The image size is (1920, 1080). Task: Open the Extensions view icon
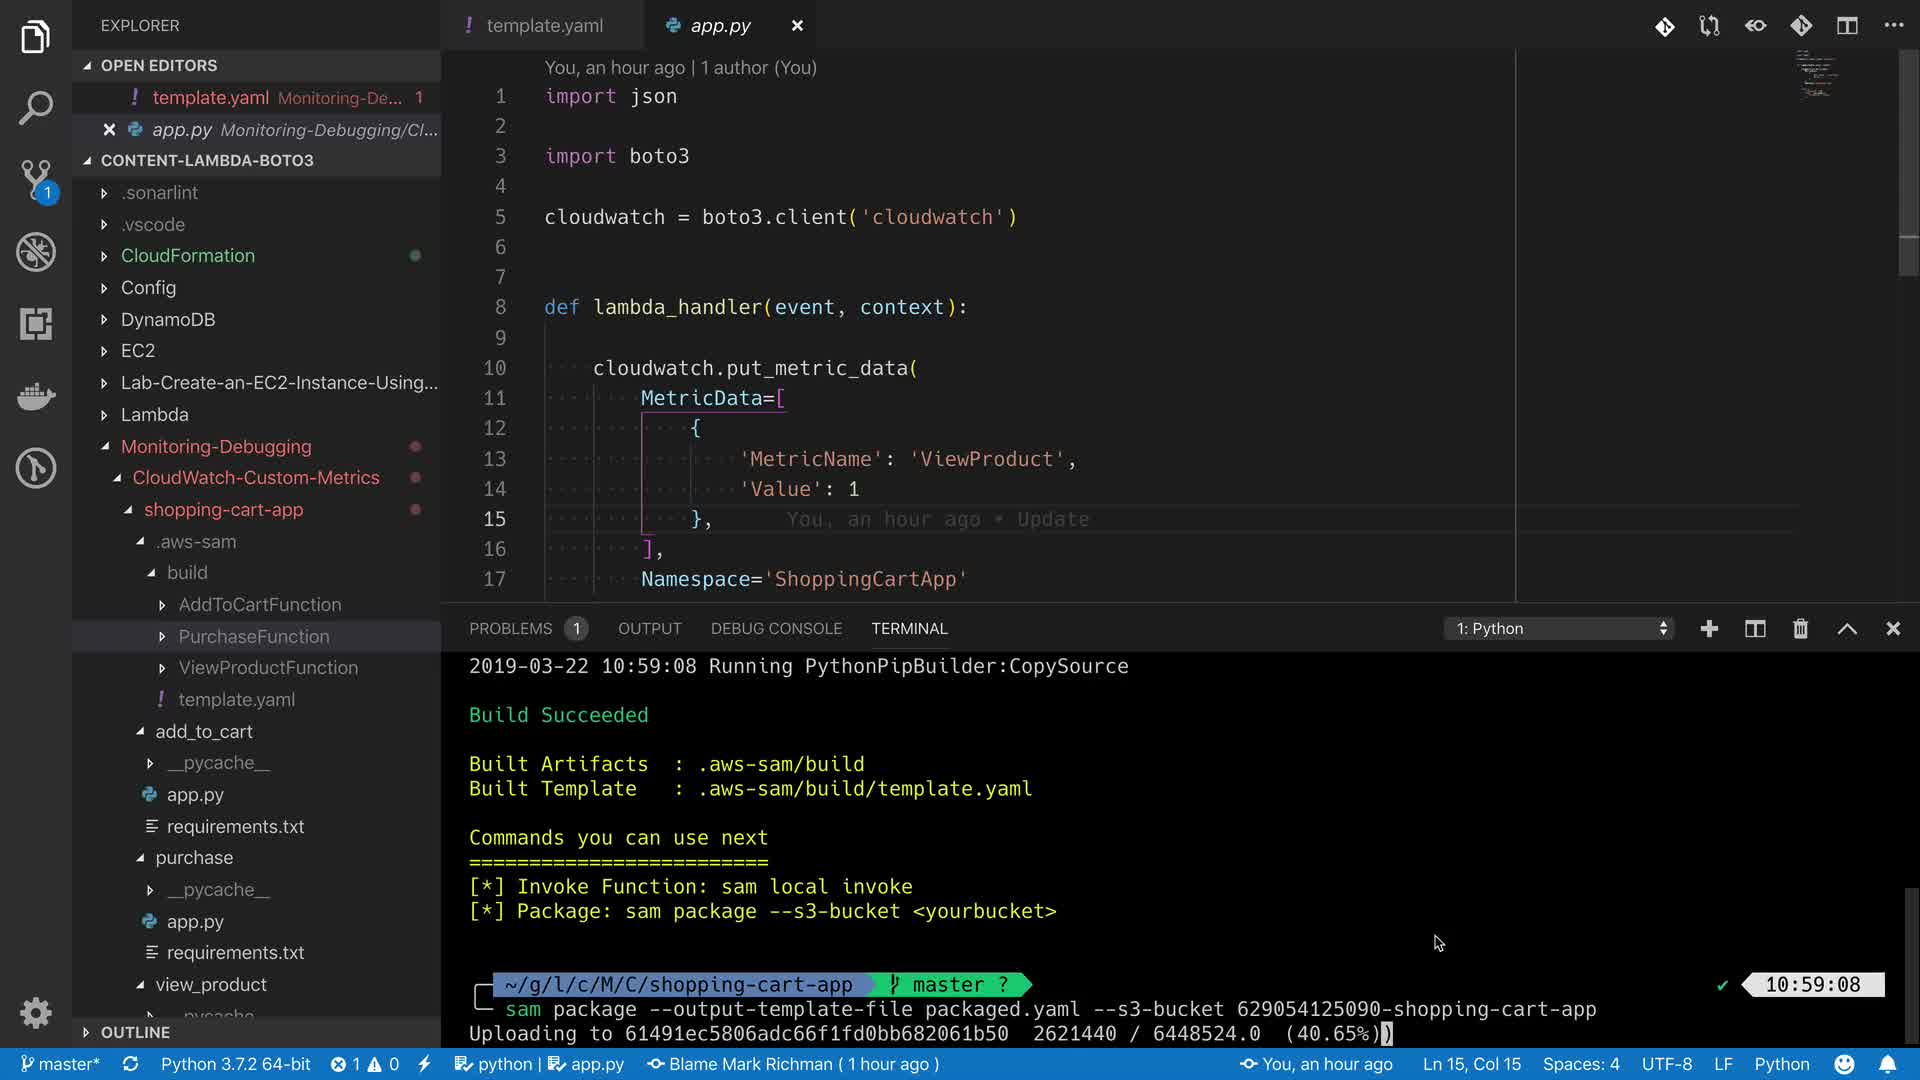36,324
